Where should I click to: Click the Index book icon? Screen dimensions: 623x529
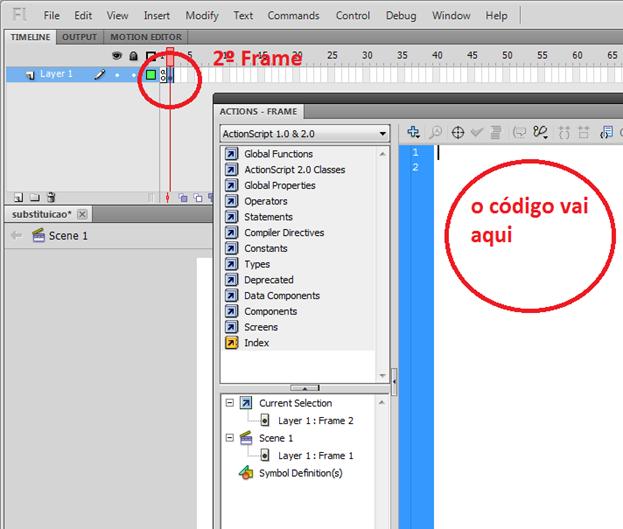pyautogui.click(x=232, y=343)
